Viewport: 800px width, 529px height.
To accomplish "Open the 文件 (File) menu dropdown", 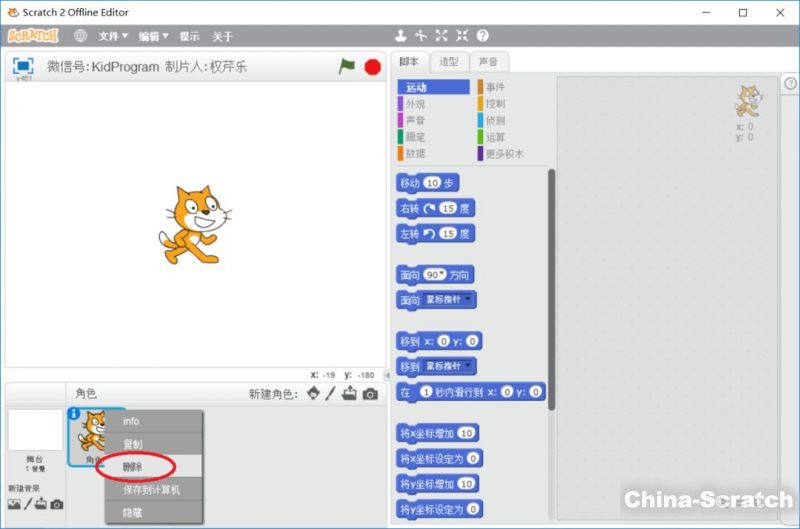I will click(113, 36).
